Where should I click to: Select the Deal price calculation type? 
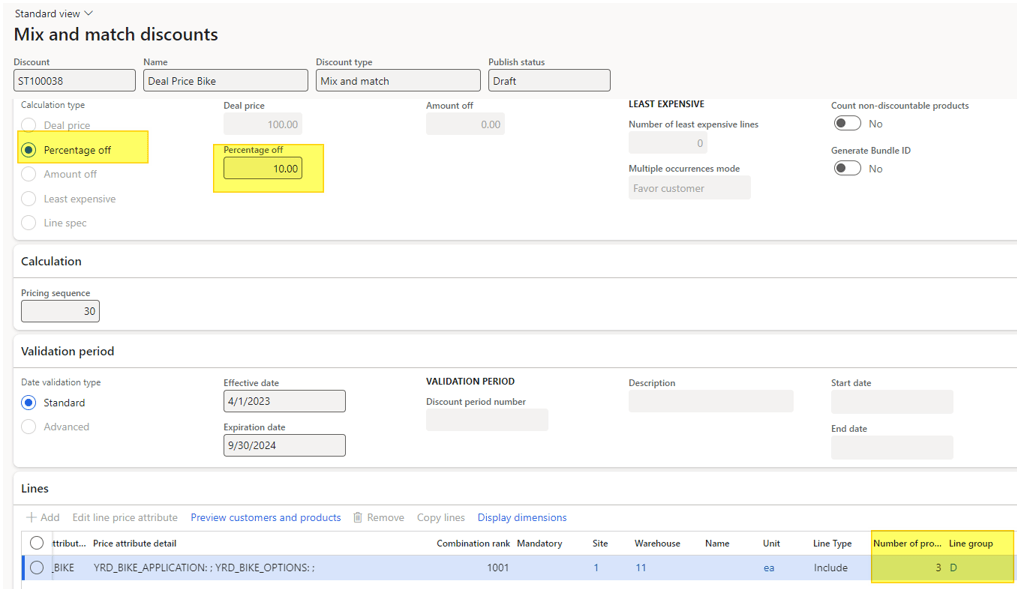pos(28,124)
